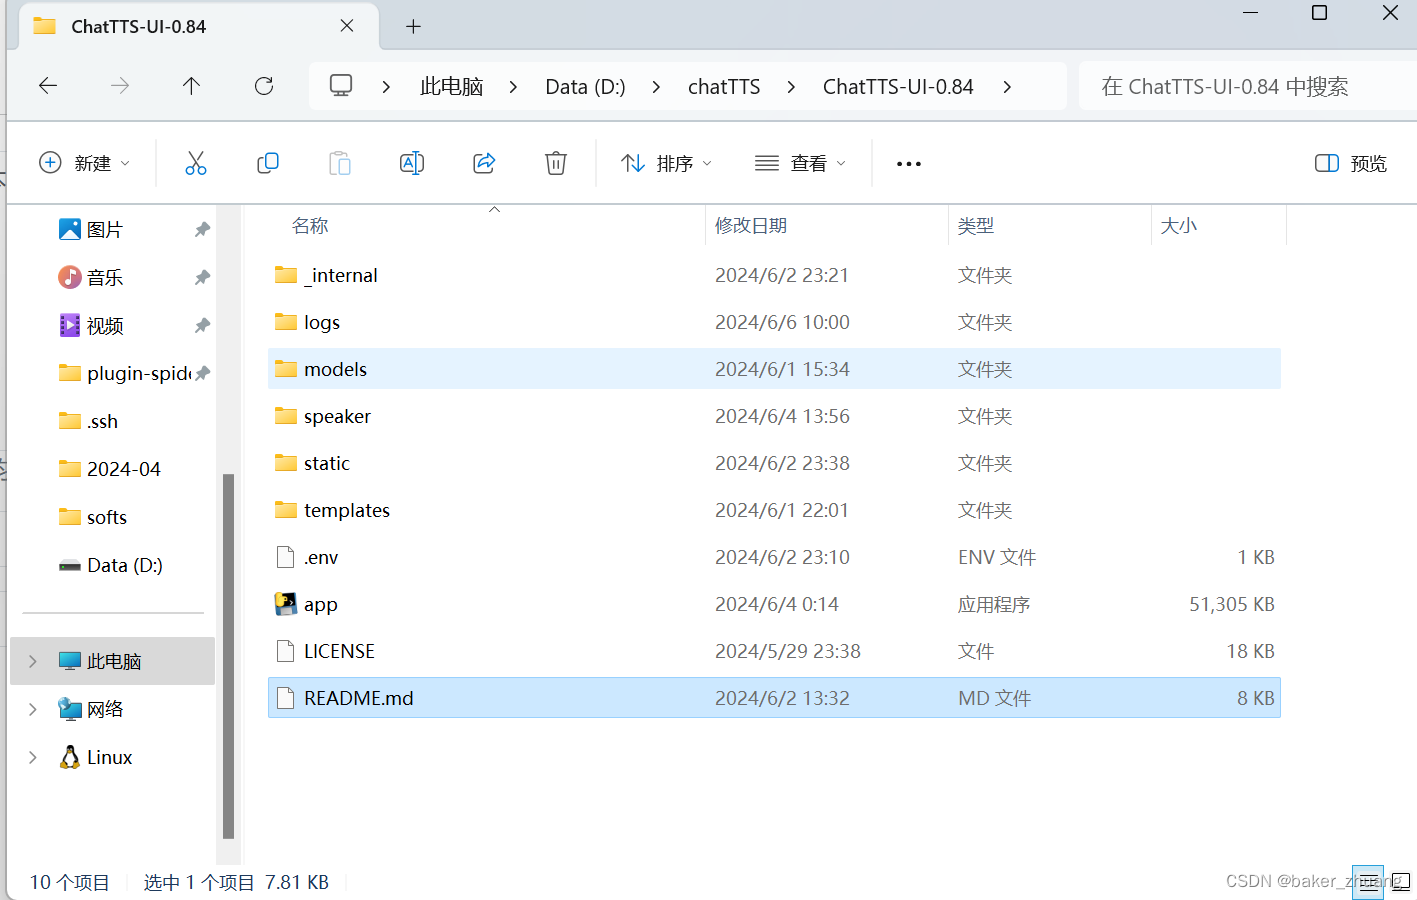The image size is (1417, 900).
Task: Switch to large icons view in status bar
Action: [x=1400, y=882]
